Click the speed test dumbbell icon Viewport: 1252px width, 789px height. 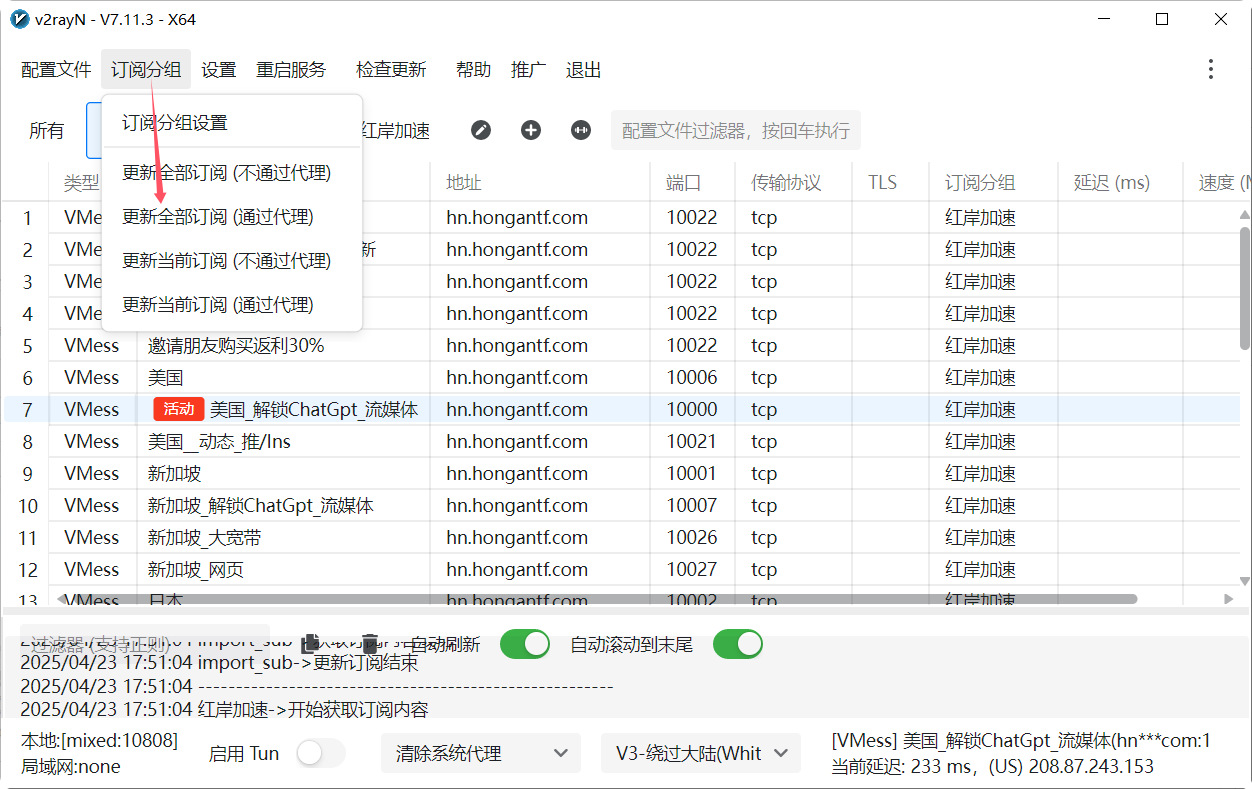click(x=580, y=130)
